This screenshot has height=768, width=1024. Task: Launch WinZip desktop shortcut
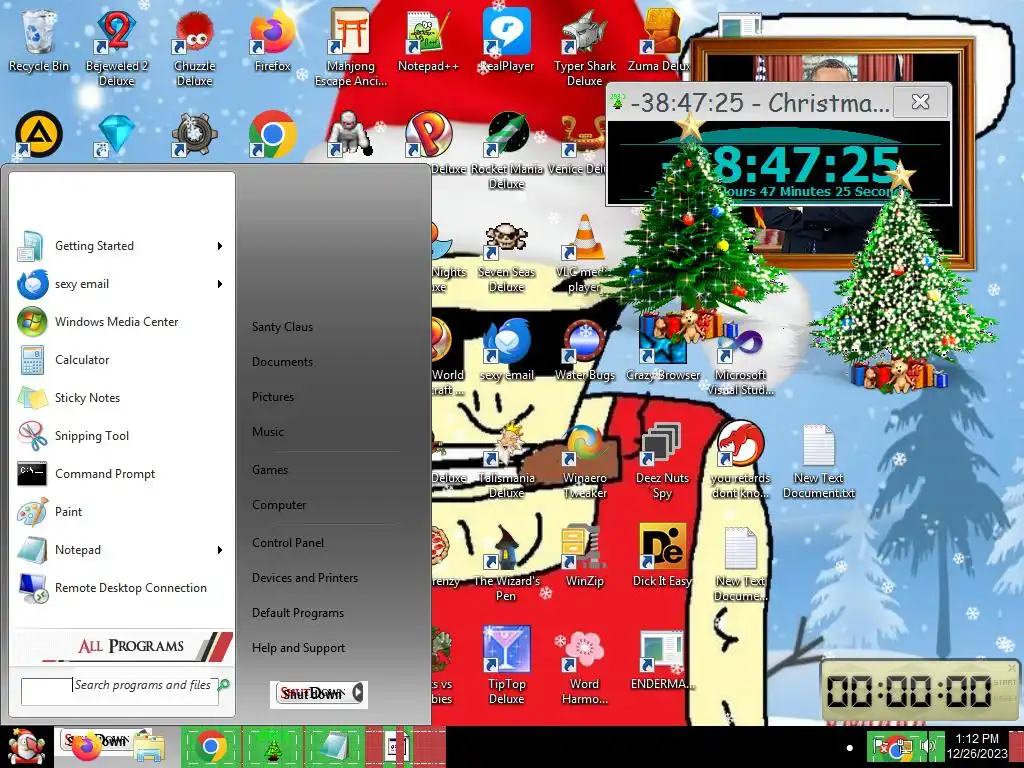[x=584, y=556]
